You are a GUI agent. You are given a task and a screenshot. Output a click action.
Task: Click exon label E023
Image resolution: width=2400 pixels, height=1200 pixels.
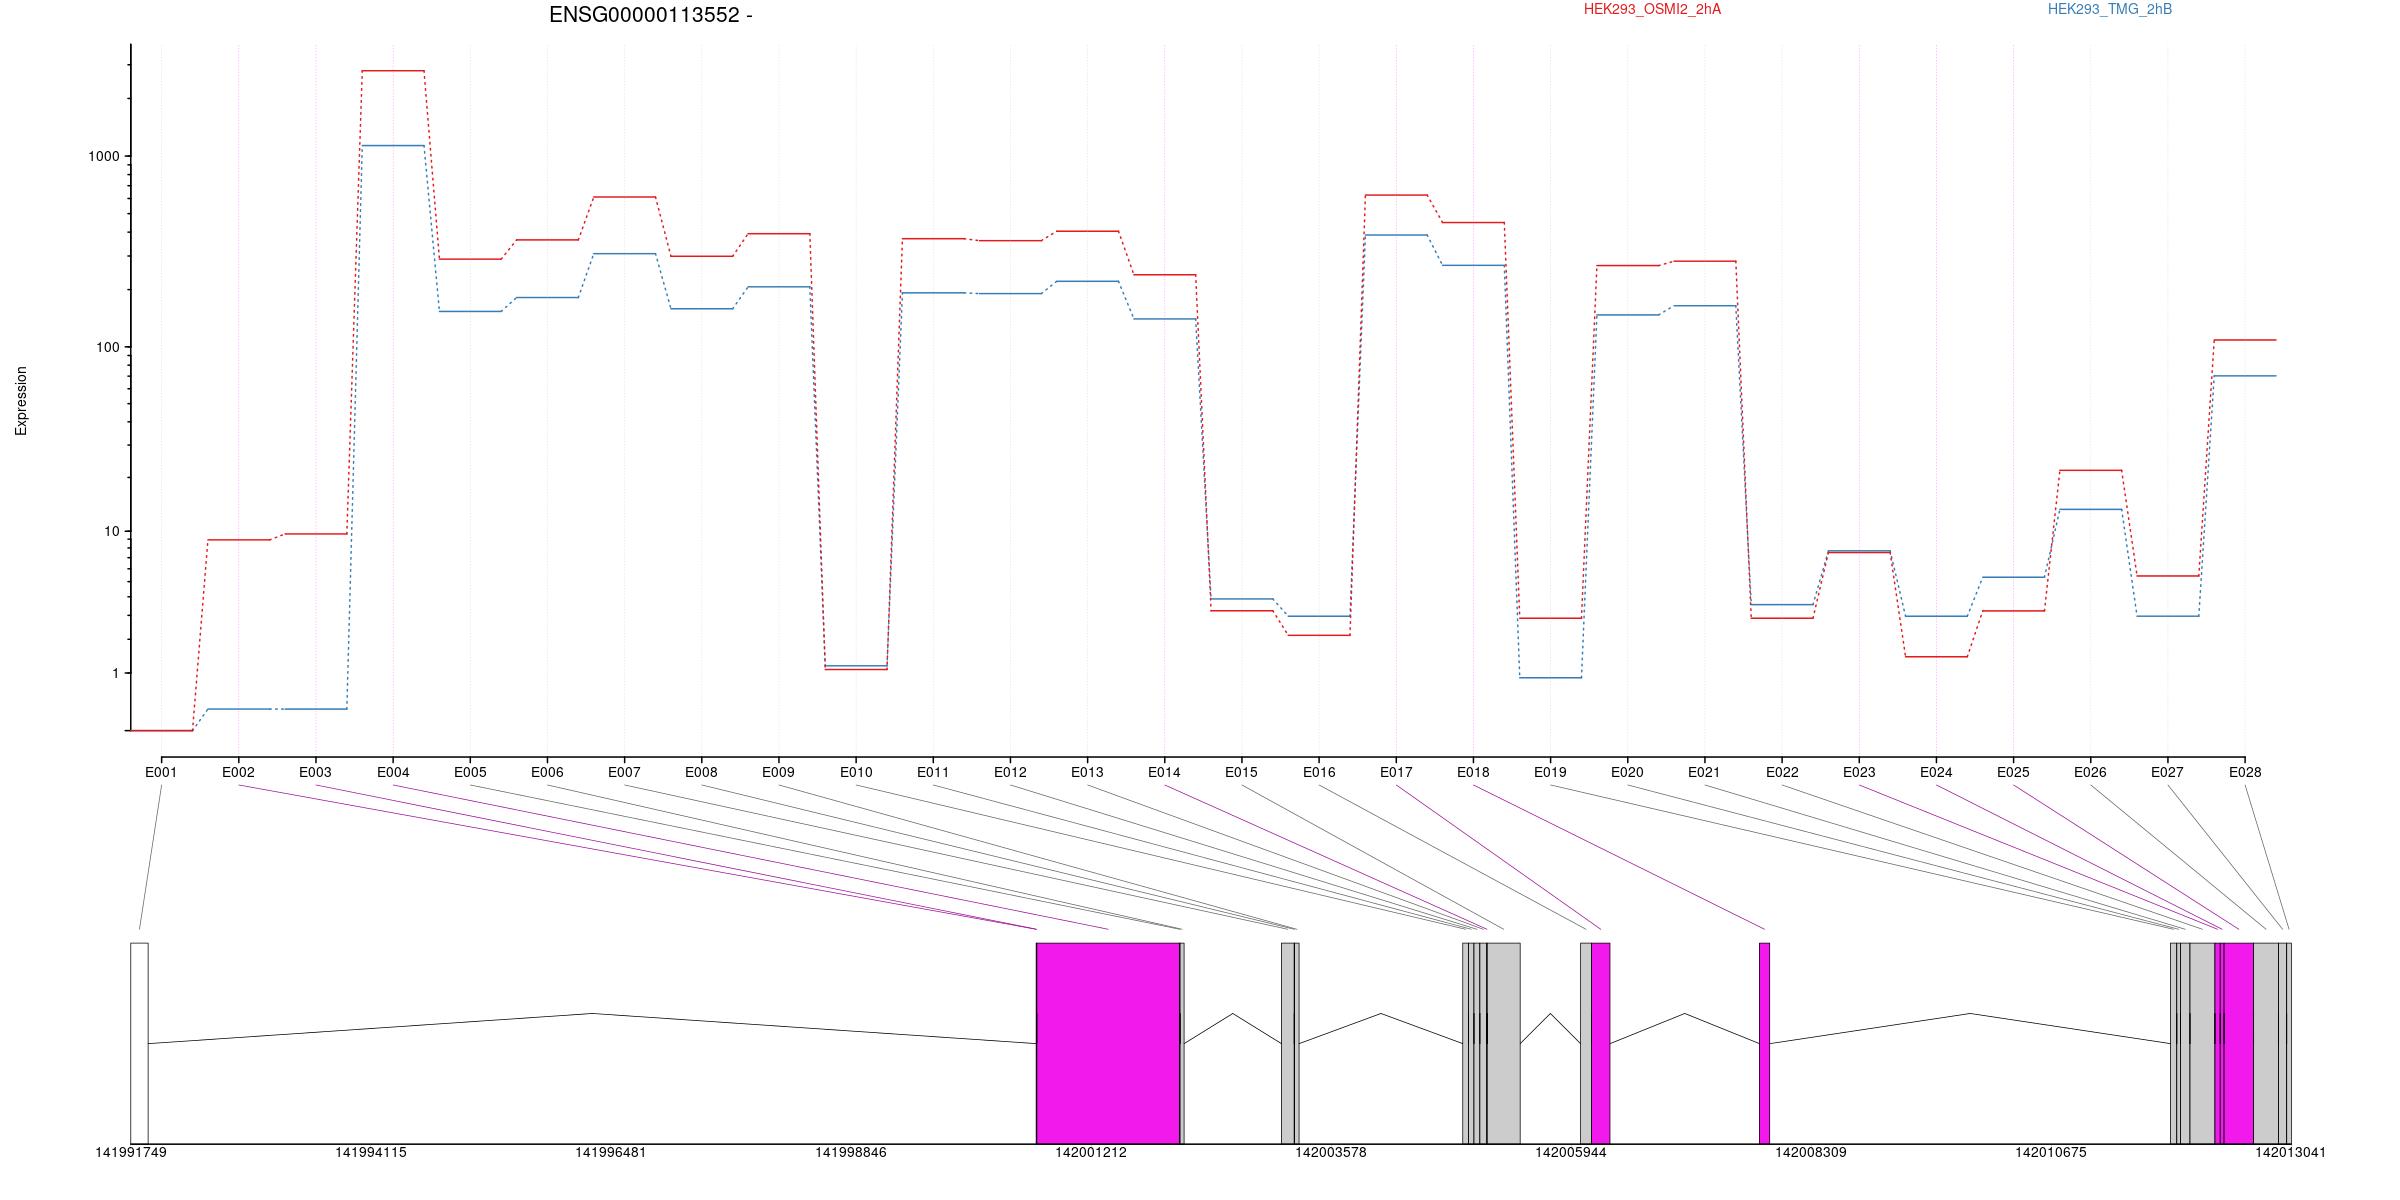[1859, 772]
